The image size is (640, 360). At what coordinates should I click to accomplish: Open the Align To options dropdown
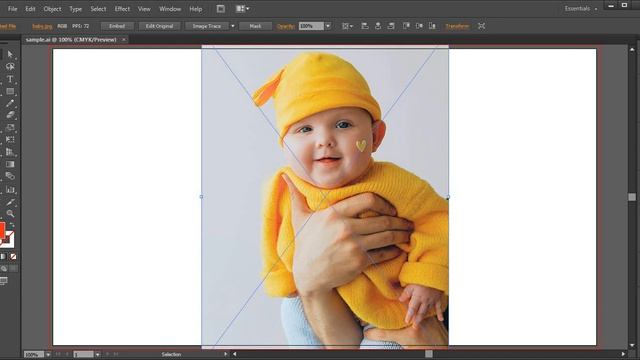(347, 26)
